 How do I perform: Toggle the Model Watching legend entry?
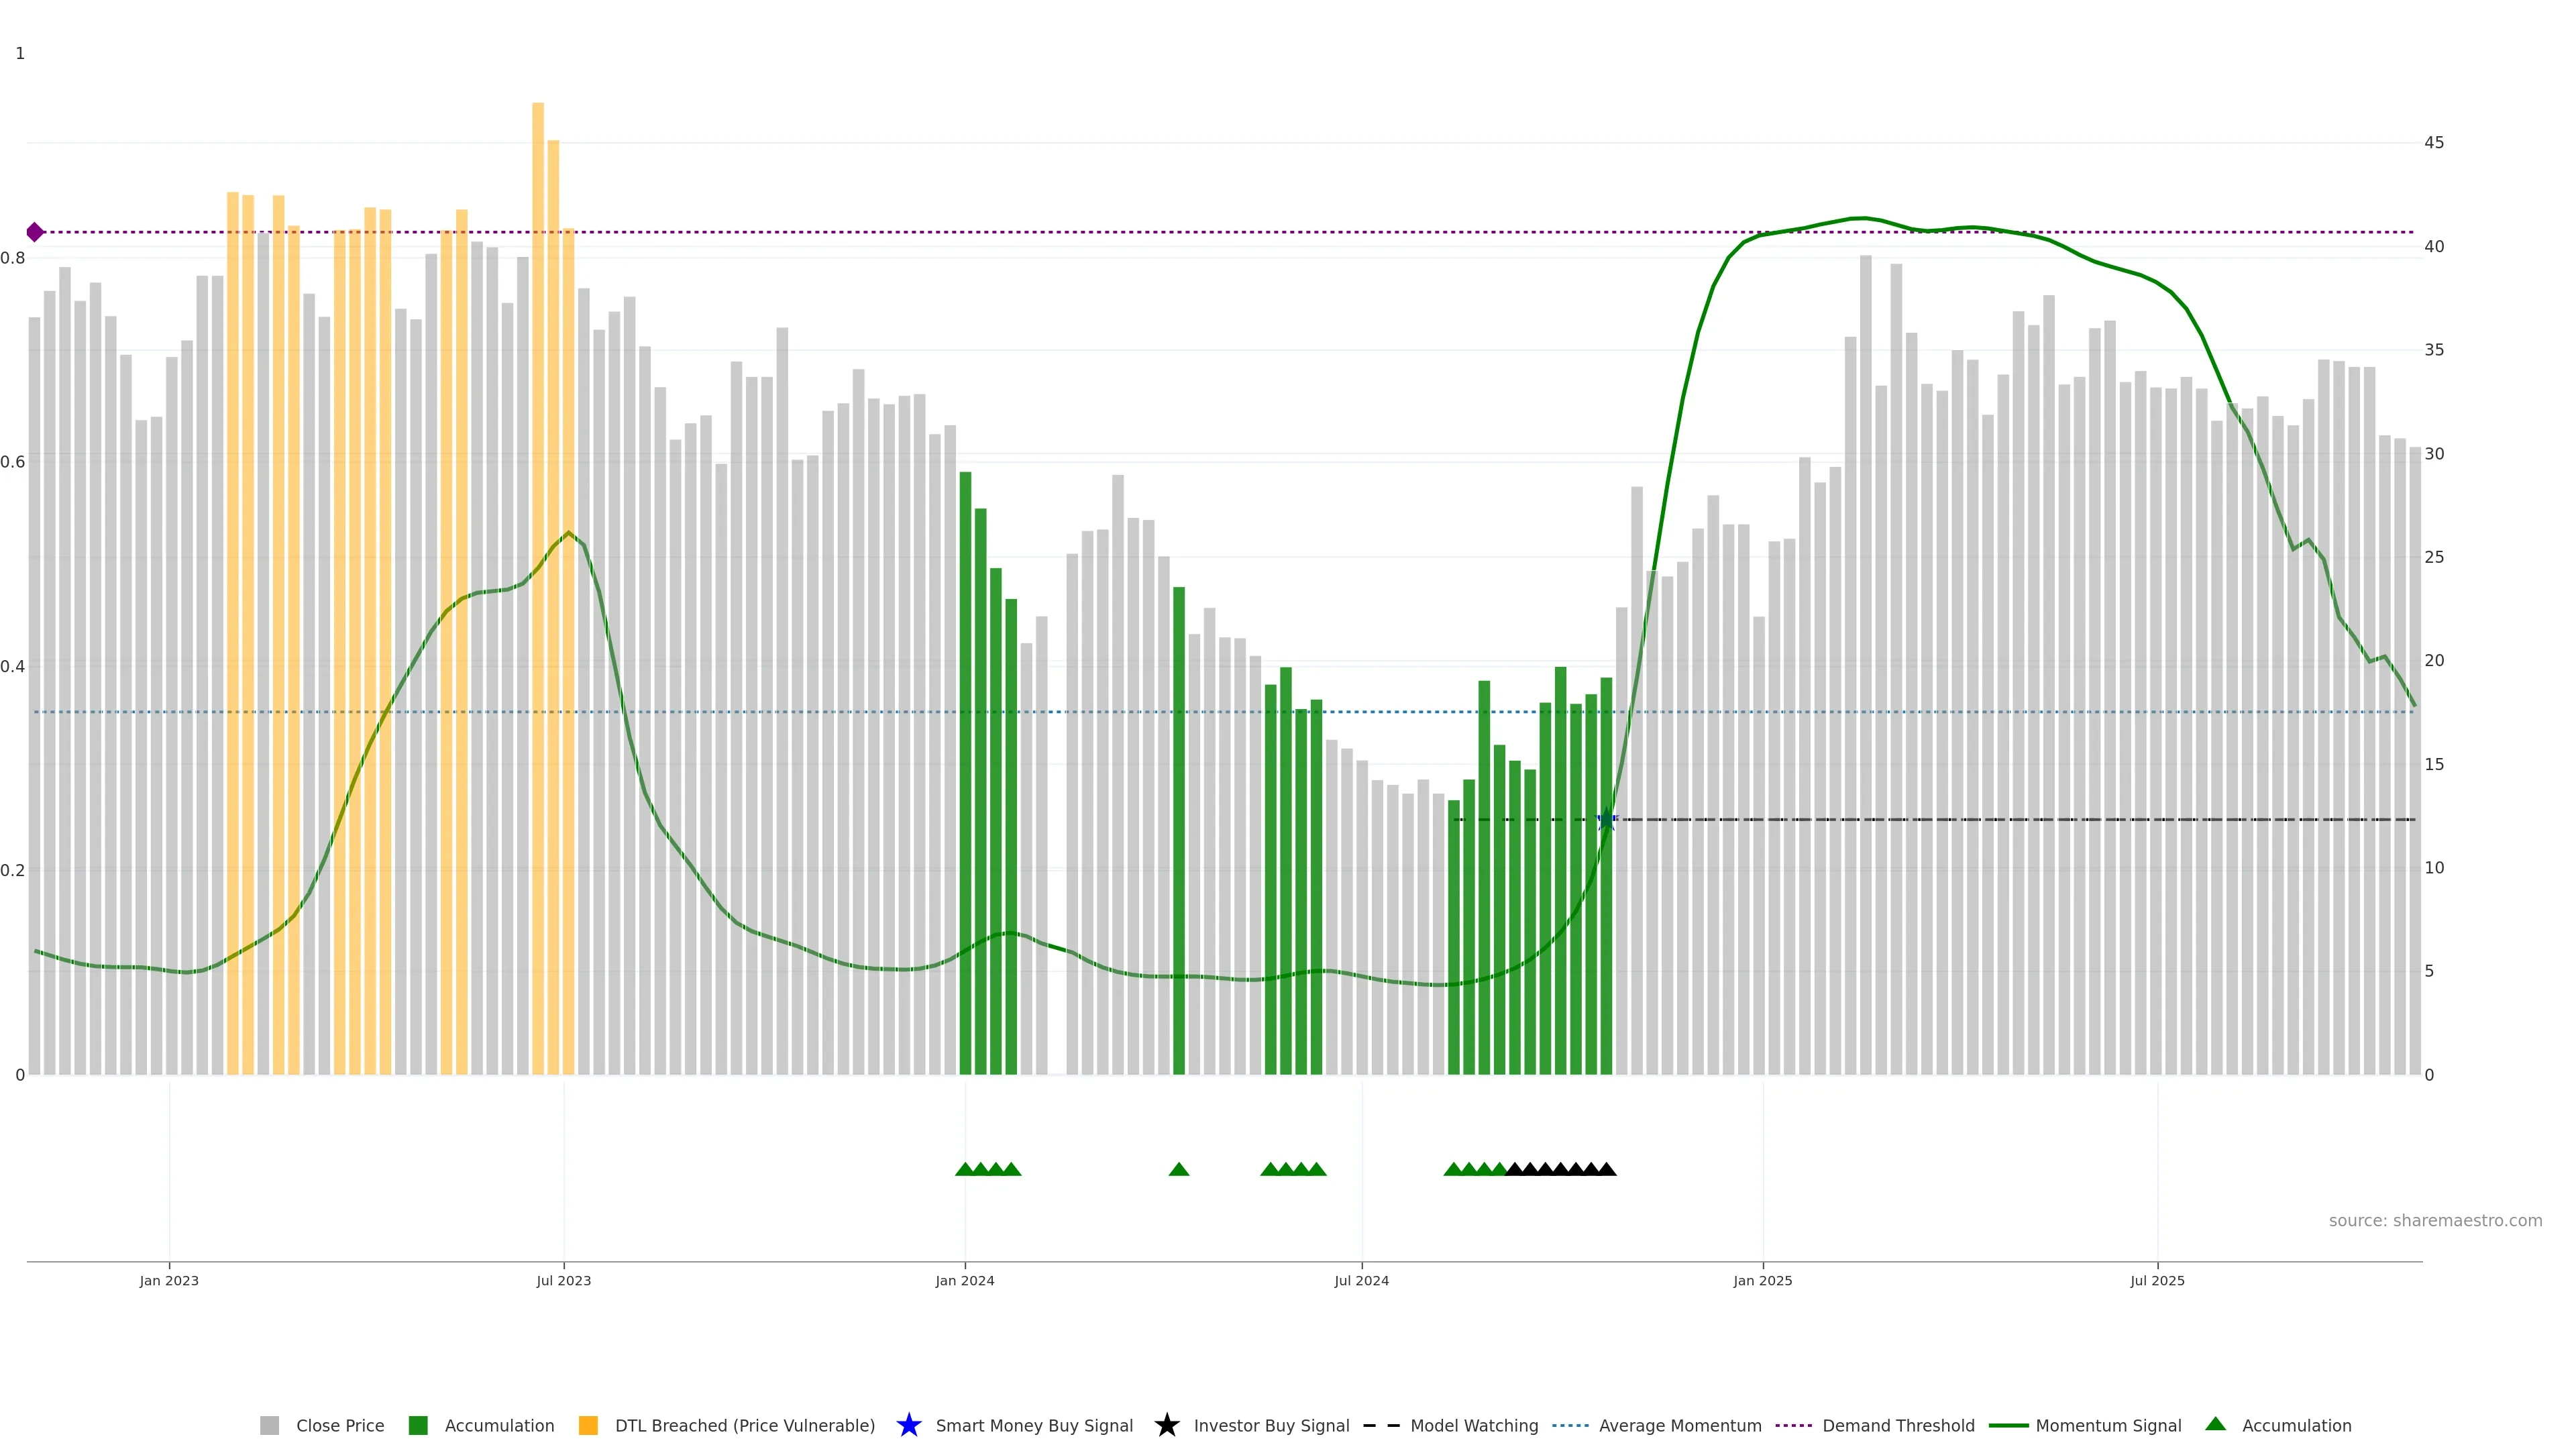coord(1473,1425)
